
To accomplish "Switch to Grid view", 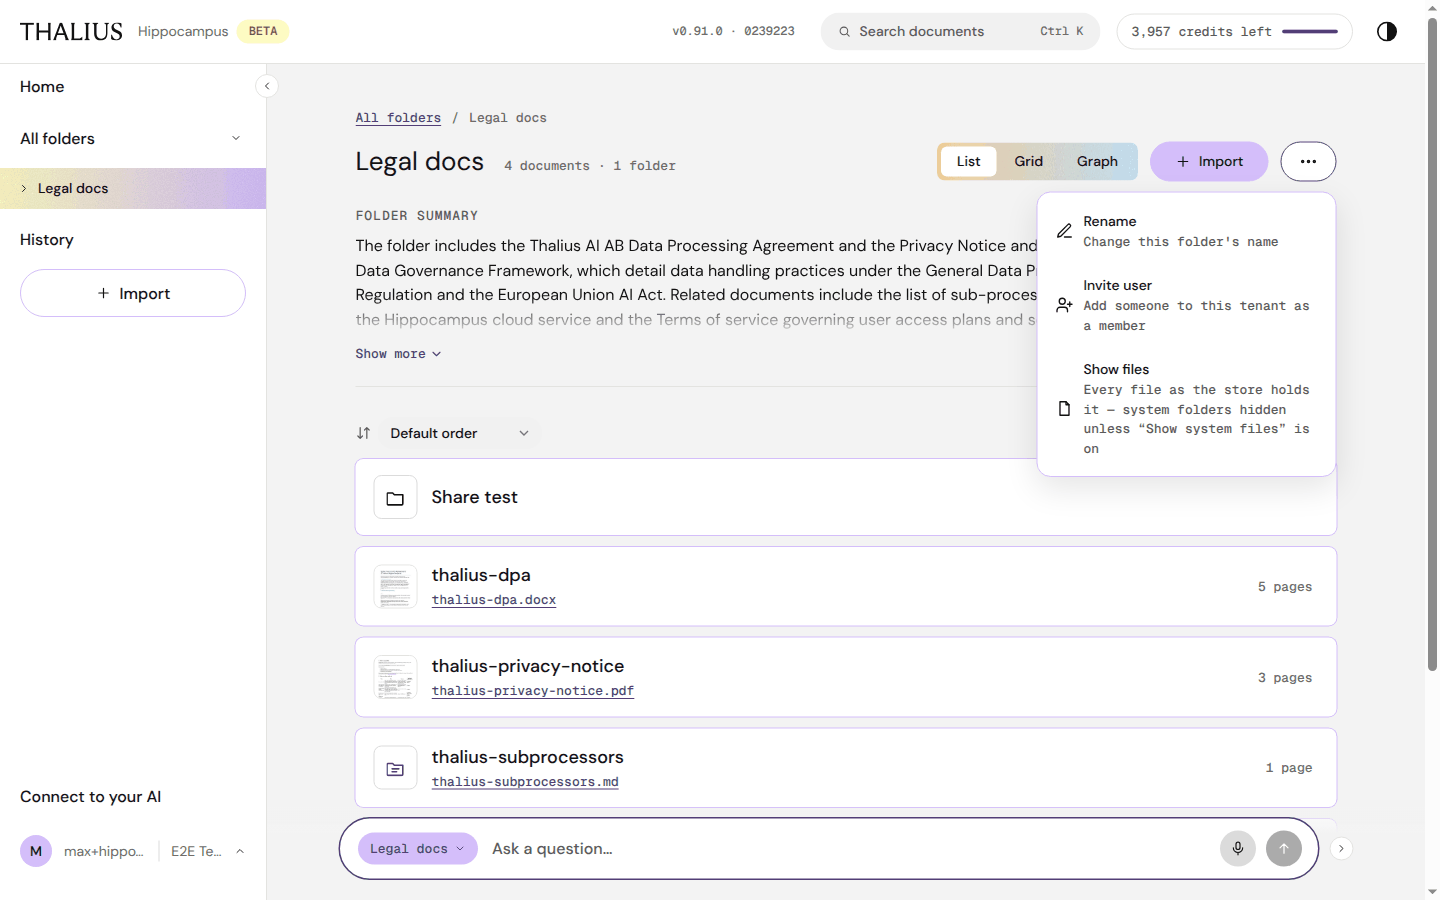I will 1028,161.
